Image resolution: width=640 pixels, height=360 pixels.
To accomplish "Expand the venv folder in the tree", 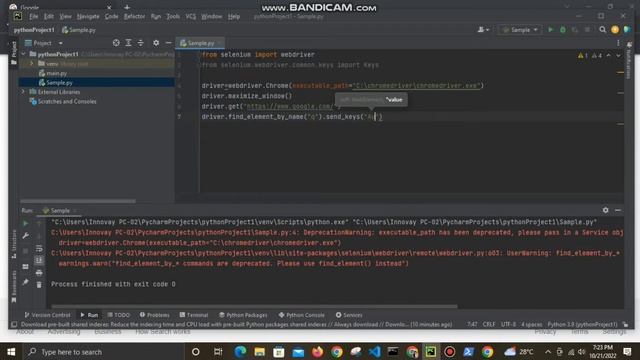I will tap(32, 64).
